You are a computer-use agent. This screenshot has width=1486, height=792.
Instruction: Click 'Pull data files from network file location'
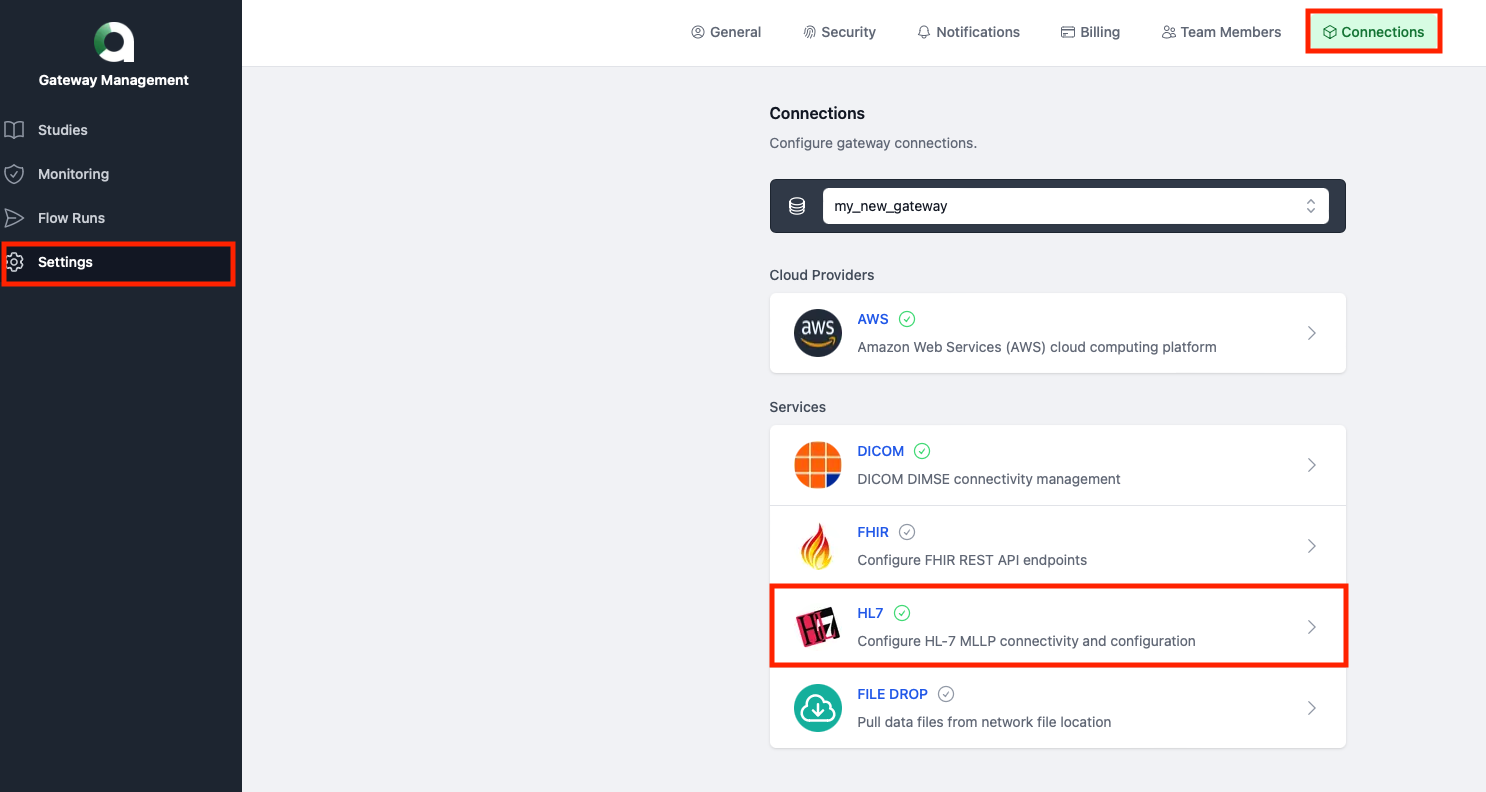pyautogui.click(x=984, y=722)
